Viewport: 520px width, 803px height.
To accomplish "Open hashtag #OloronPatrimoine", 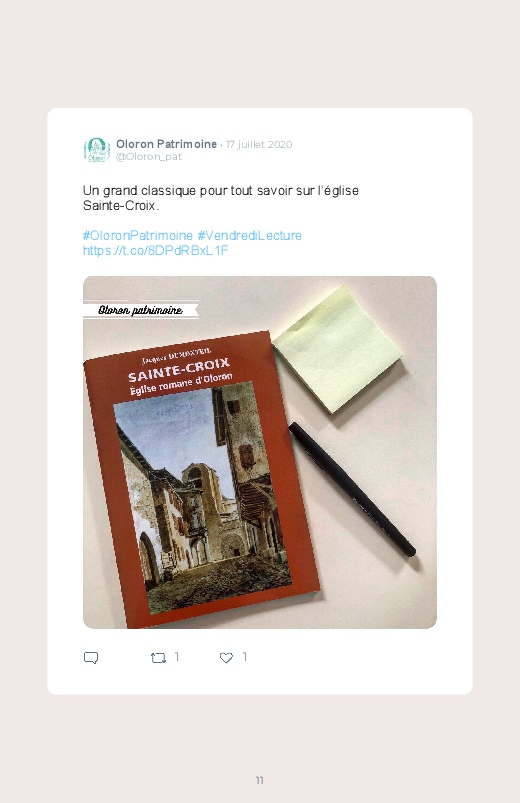I will (x=138, y=236).
